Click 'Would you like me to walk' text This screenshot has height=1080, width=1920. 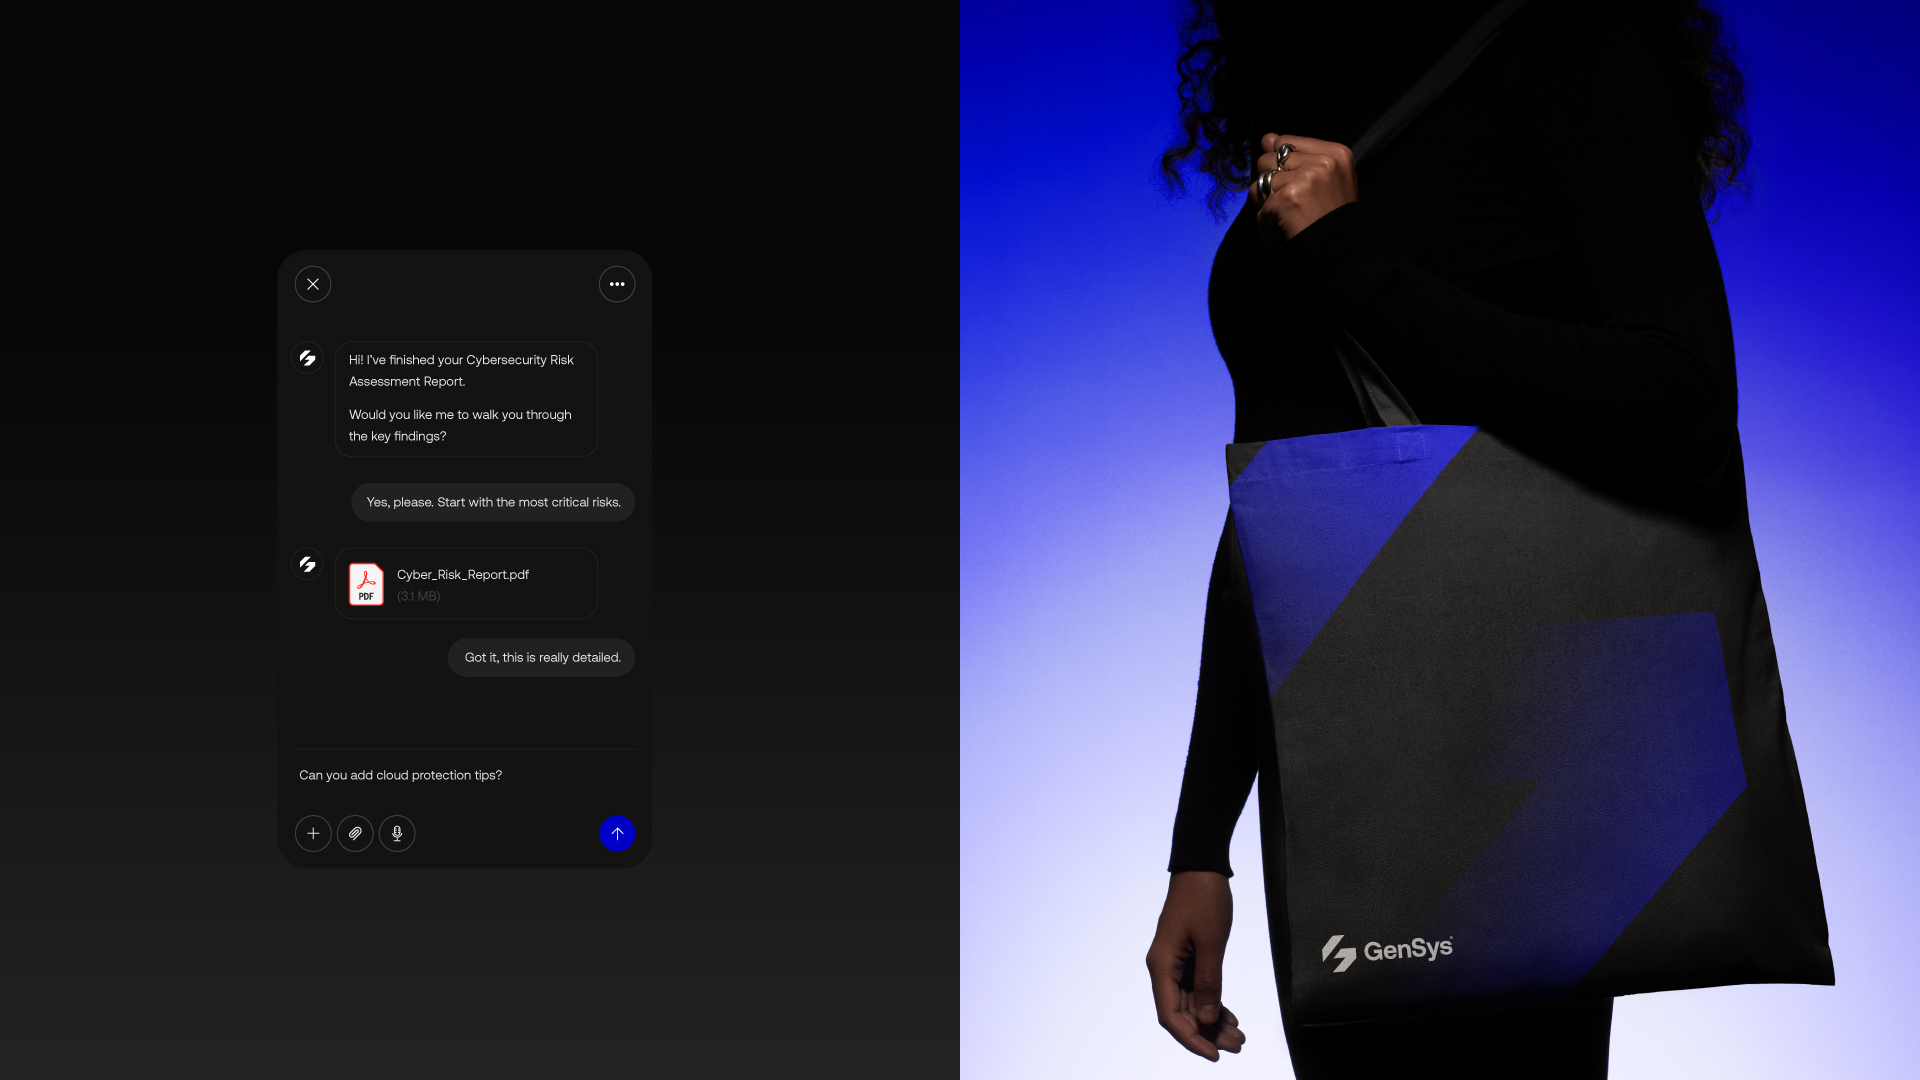(x=460, y=415)
